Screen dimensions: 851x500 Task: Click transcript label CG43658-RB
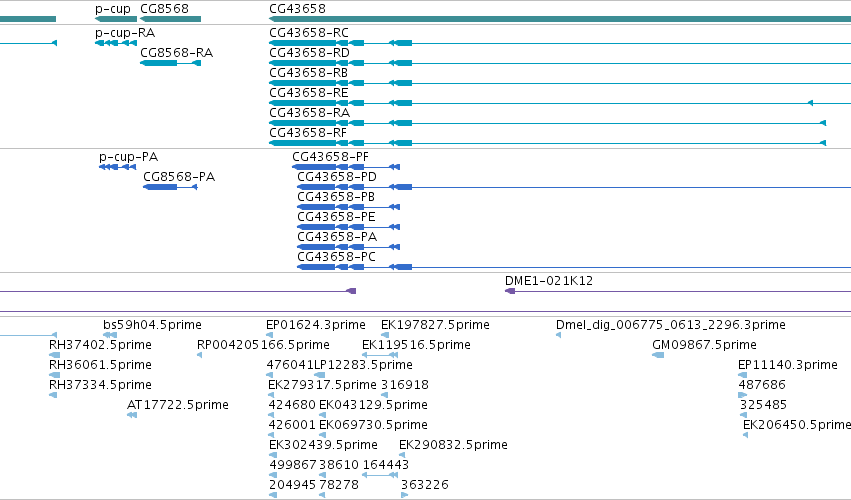pyautogui.click(x=309, y=73)
